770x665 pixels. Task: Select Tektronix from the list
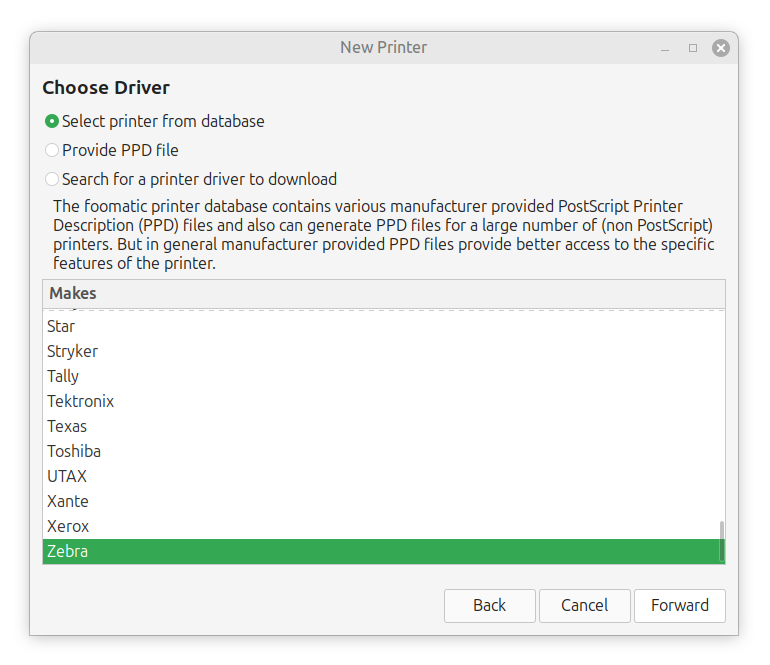pyautogui.click(x=80, y=401)
